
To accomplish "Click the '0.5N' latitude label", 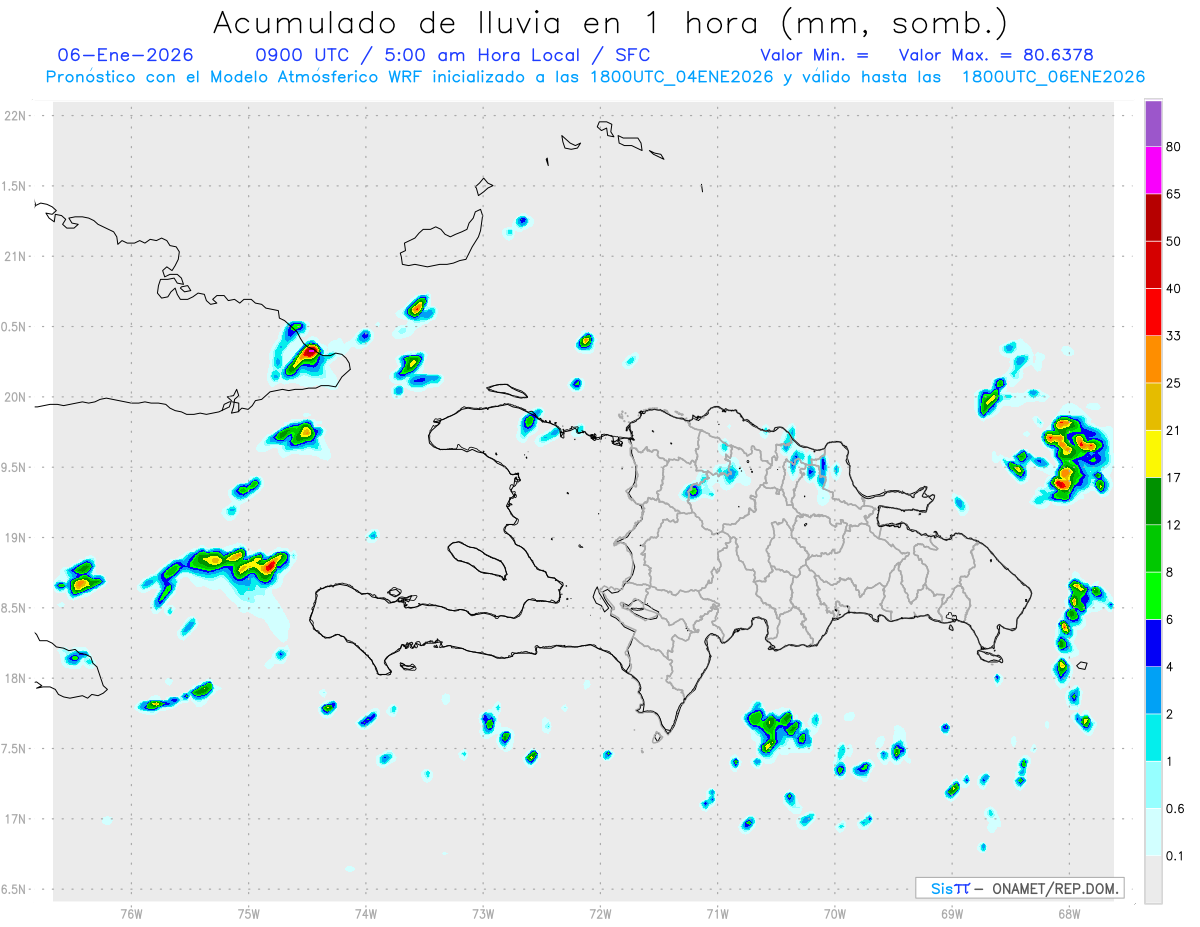I will [14, 327].
